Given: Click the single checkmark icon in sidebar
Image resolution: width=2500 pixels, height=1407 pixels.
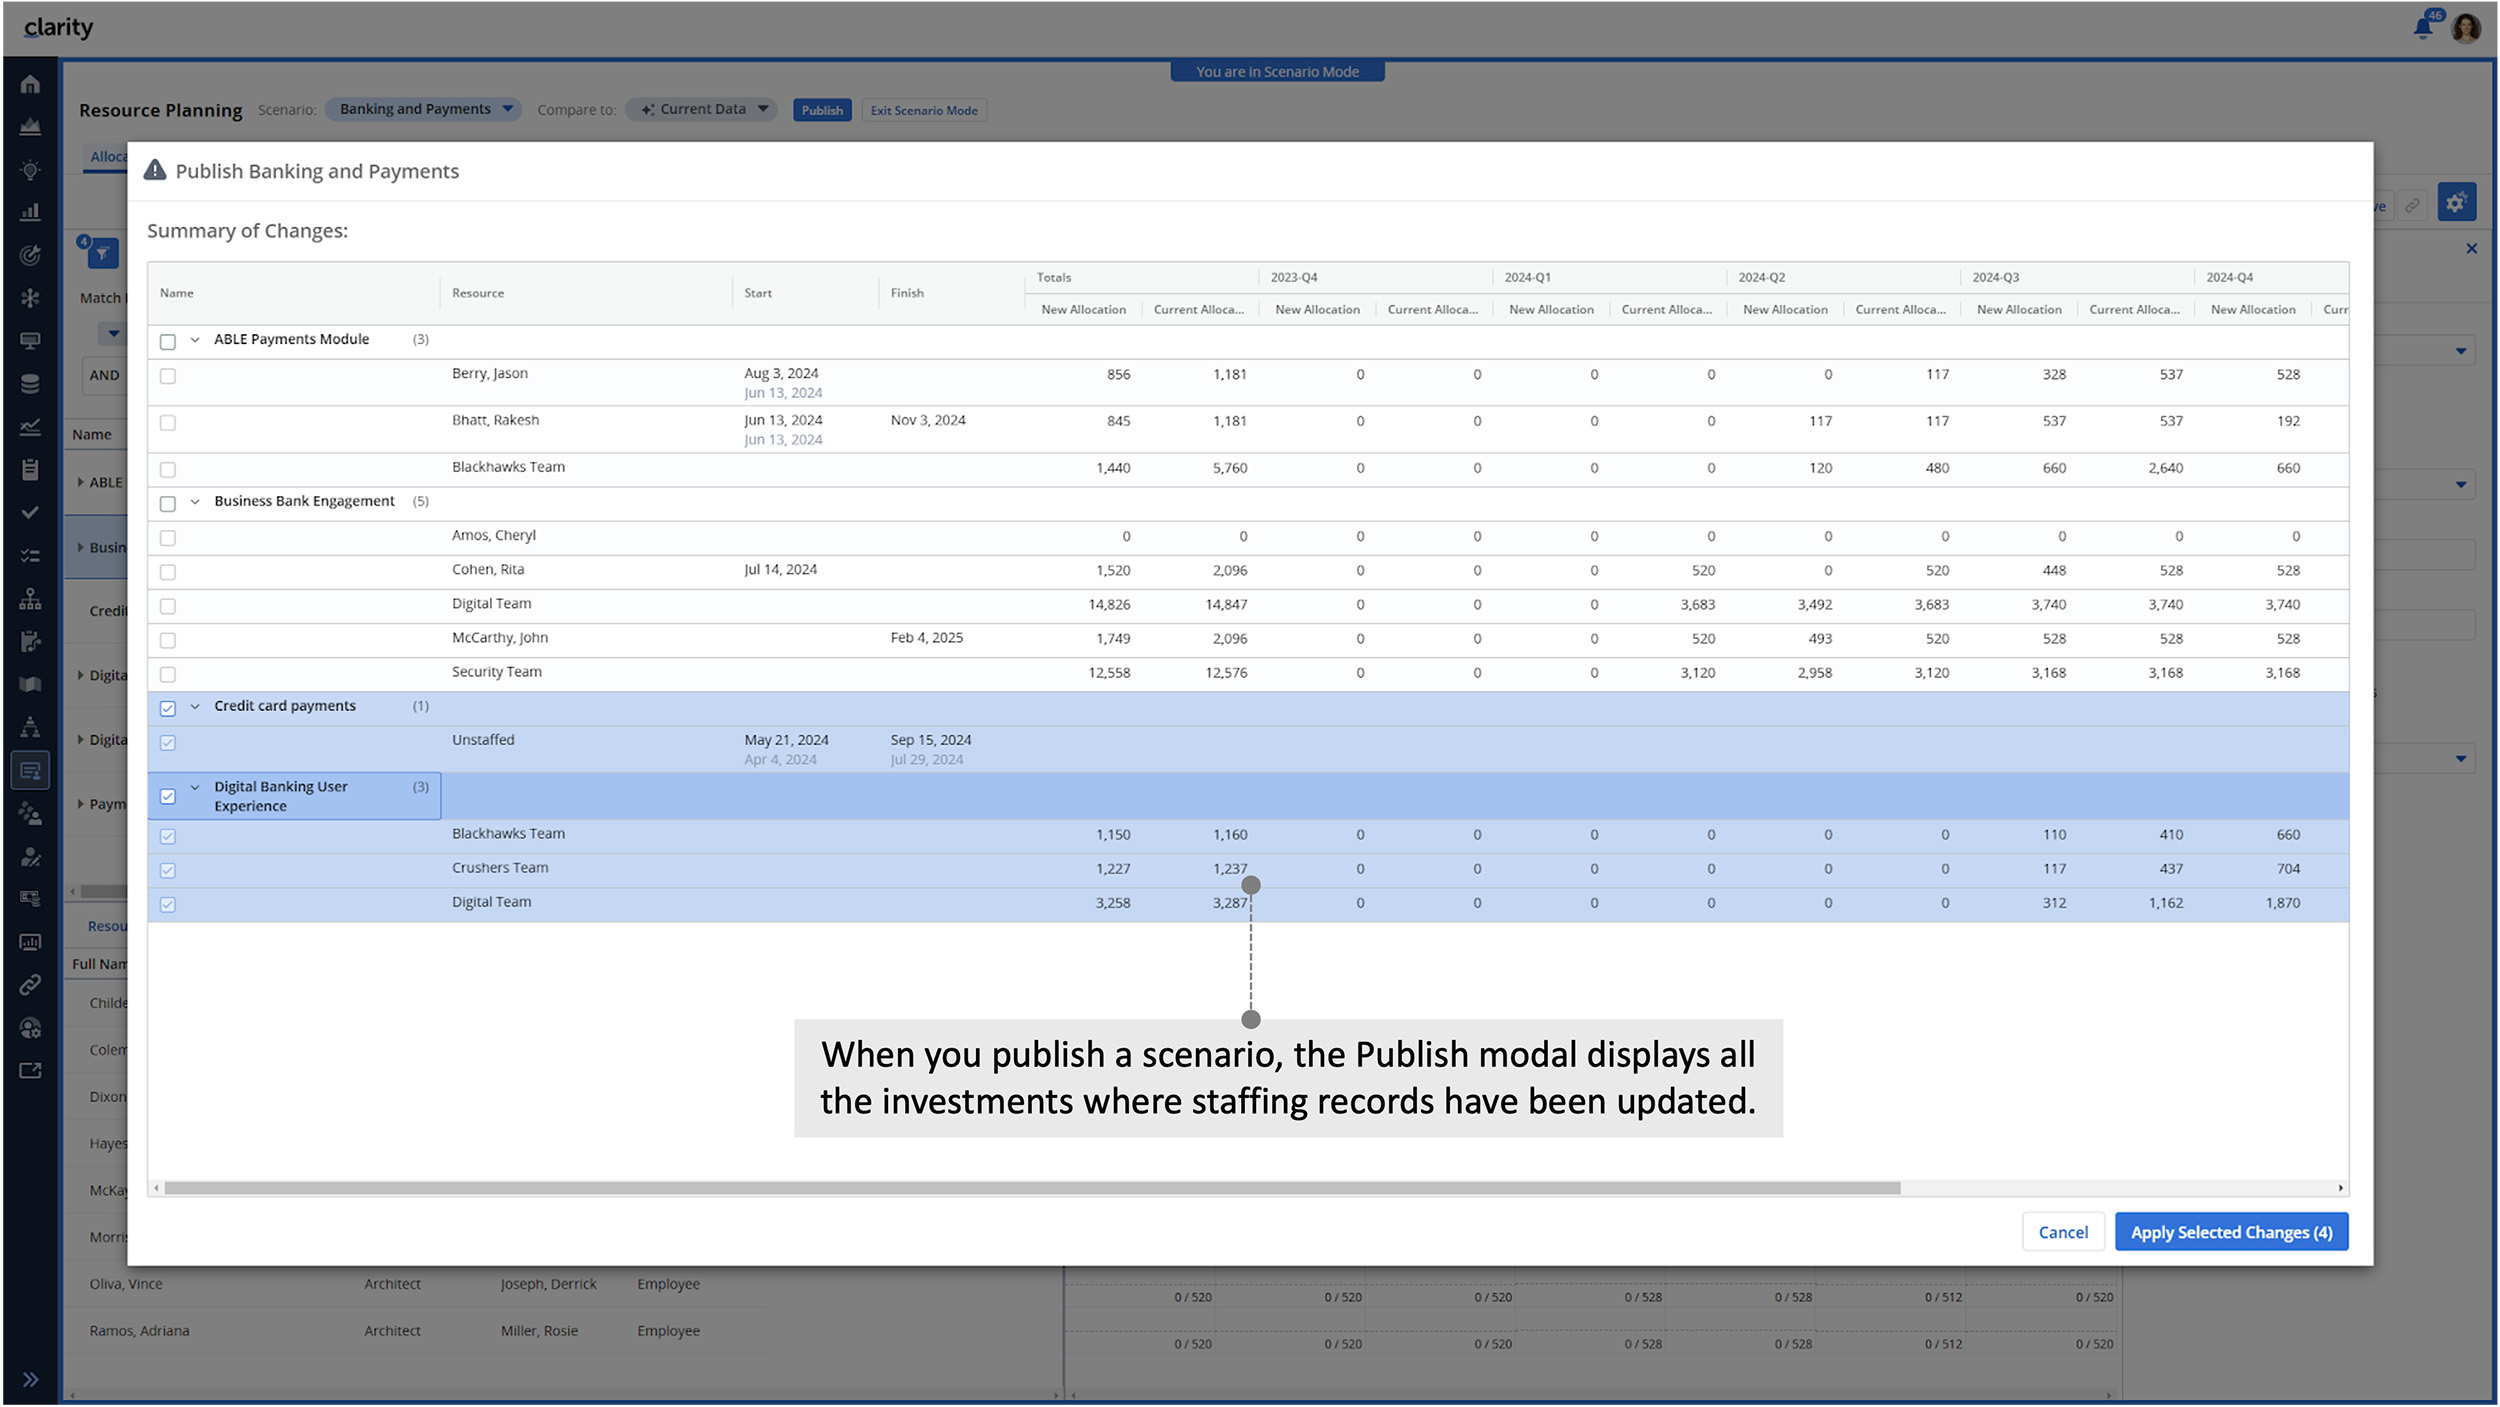Looking at the screenshot, I should [x=30, y=513].
